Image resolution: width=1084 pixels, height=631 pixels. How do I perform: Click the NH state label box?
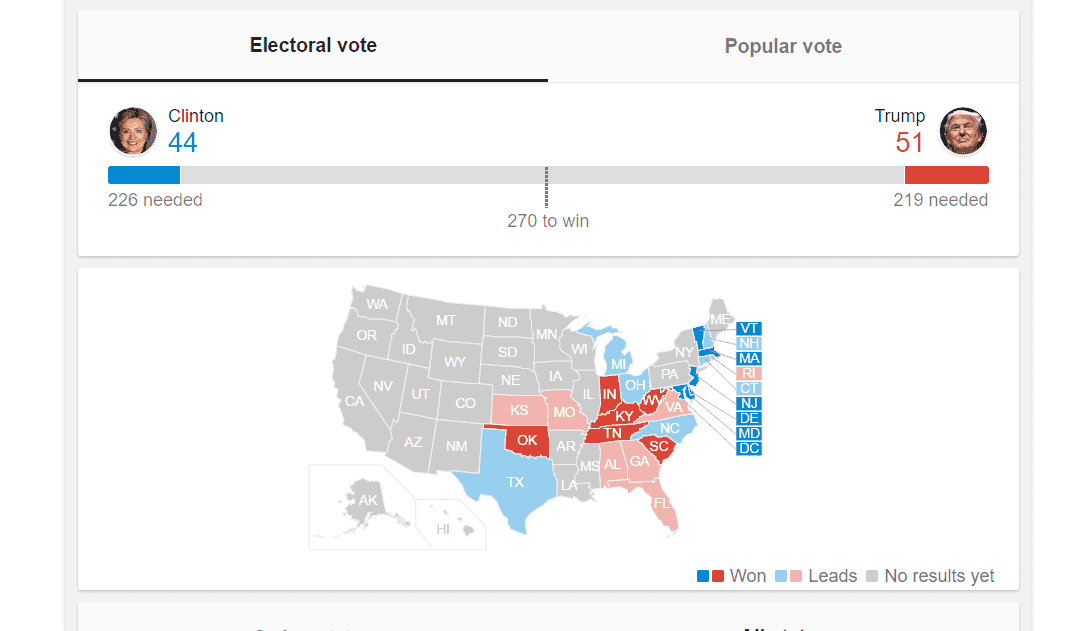pos(749,343)
